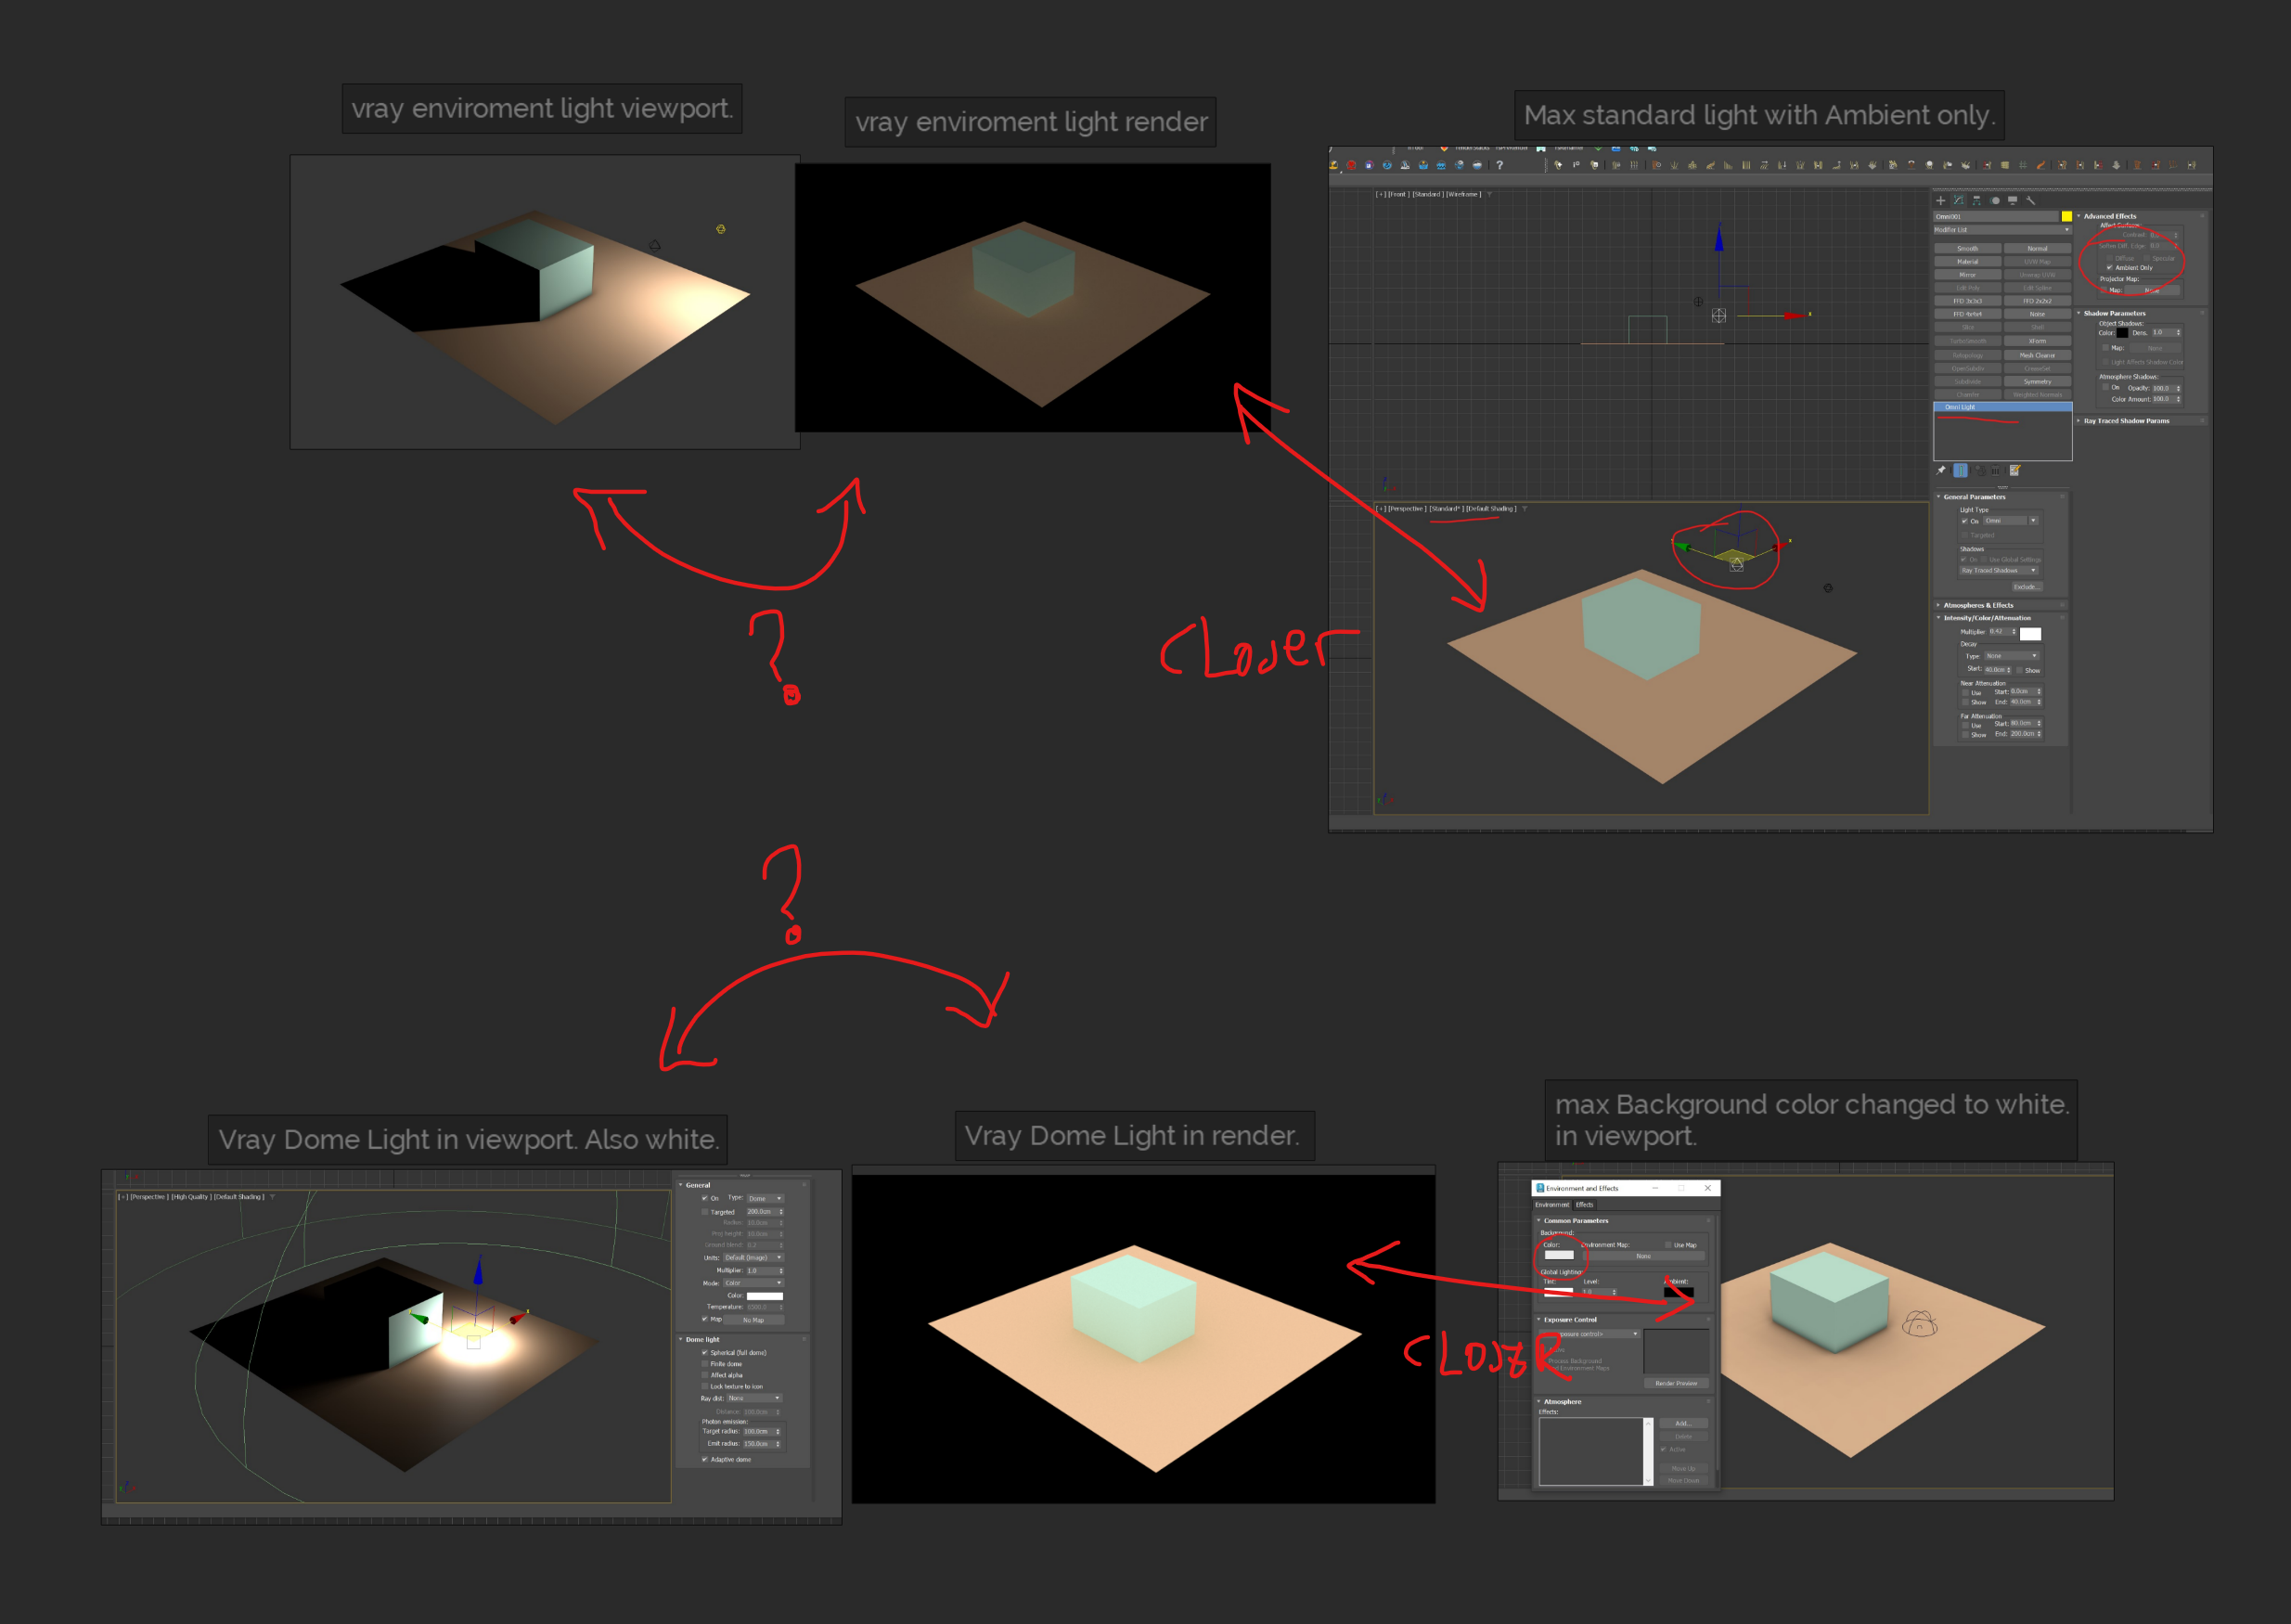The image size is (2291, 1624).
Task: Click the black Ambient color swatch
Action: click(x=1678, y=1292)
